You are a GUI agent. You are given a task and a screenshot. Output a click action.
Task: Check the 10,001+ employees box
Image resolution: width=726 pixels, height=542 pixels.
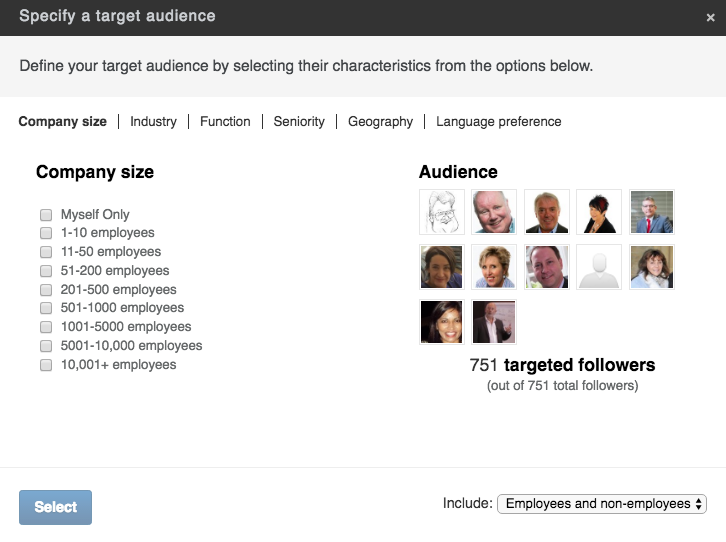(x=46, y=365)
